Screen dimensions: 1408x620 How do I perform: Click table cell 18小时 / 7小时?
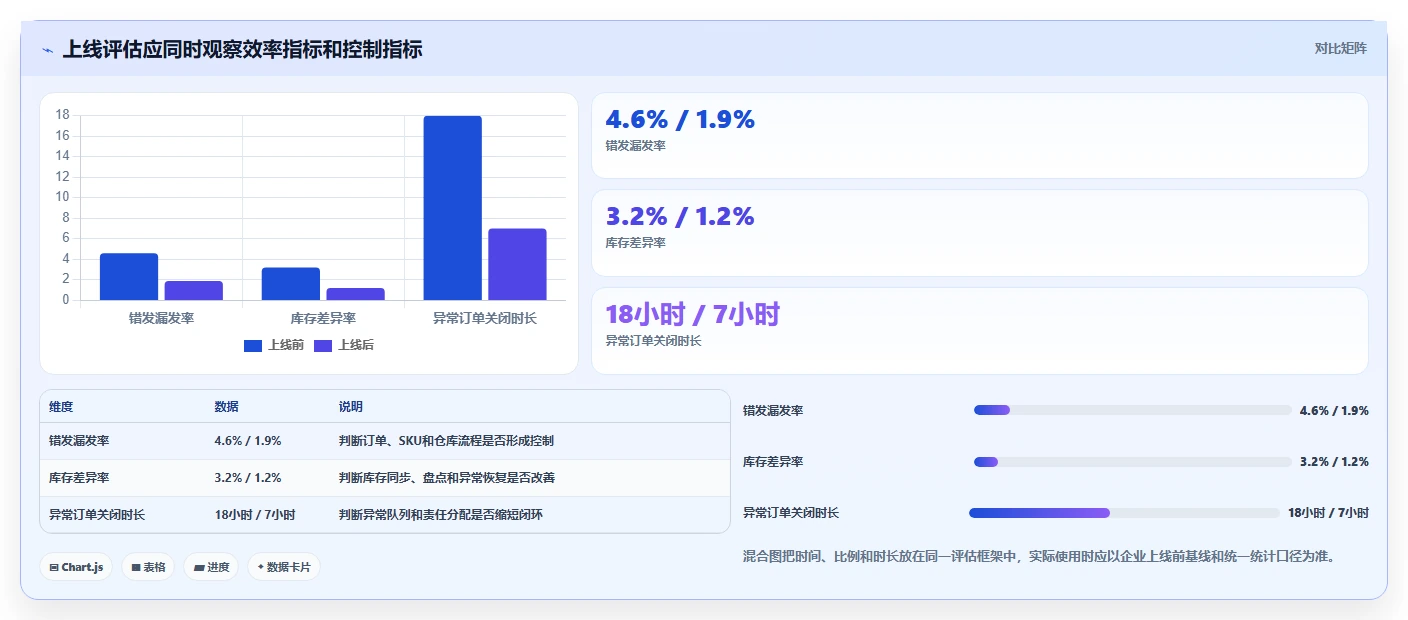tap(255, 515)
